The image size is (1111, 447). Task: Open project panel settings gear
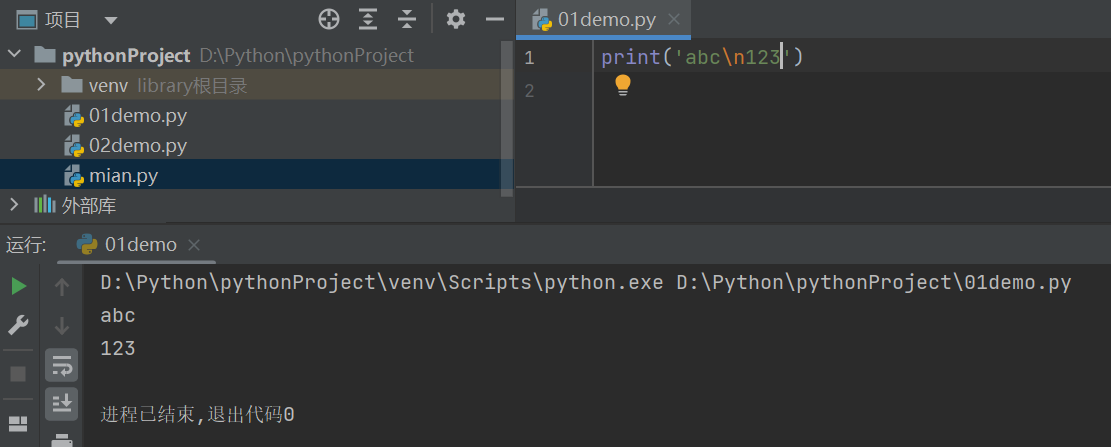456,19
